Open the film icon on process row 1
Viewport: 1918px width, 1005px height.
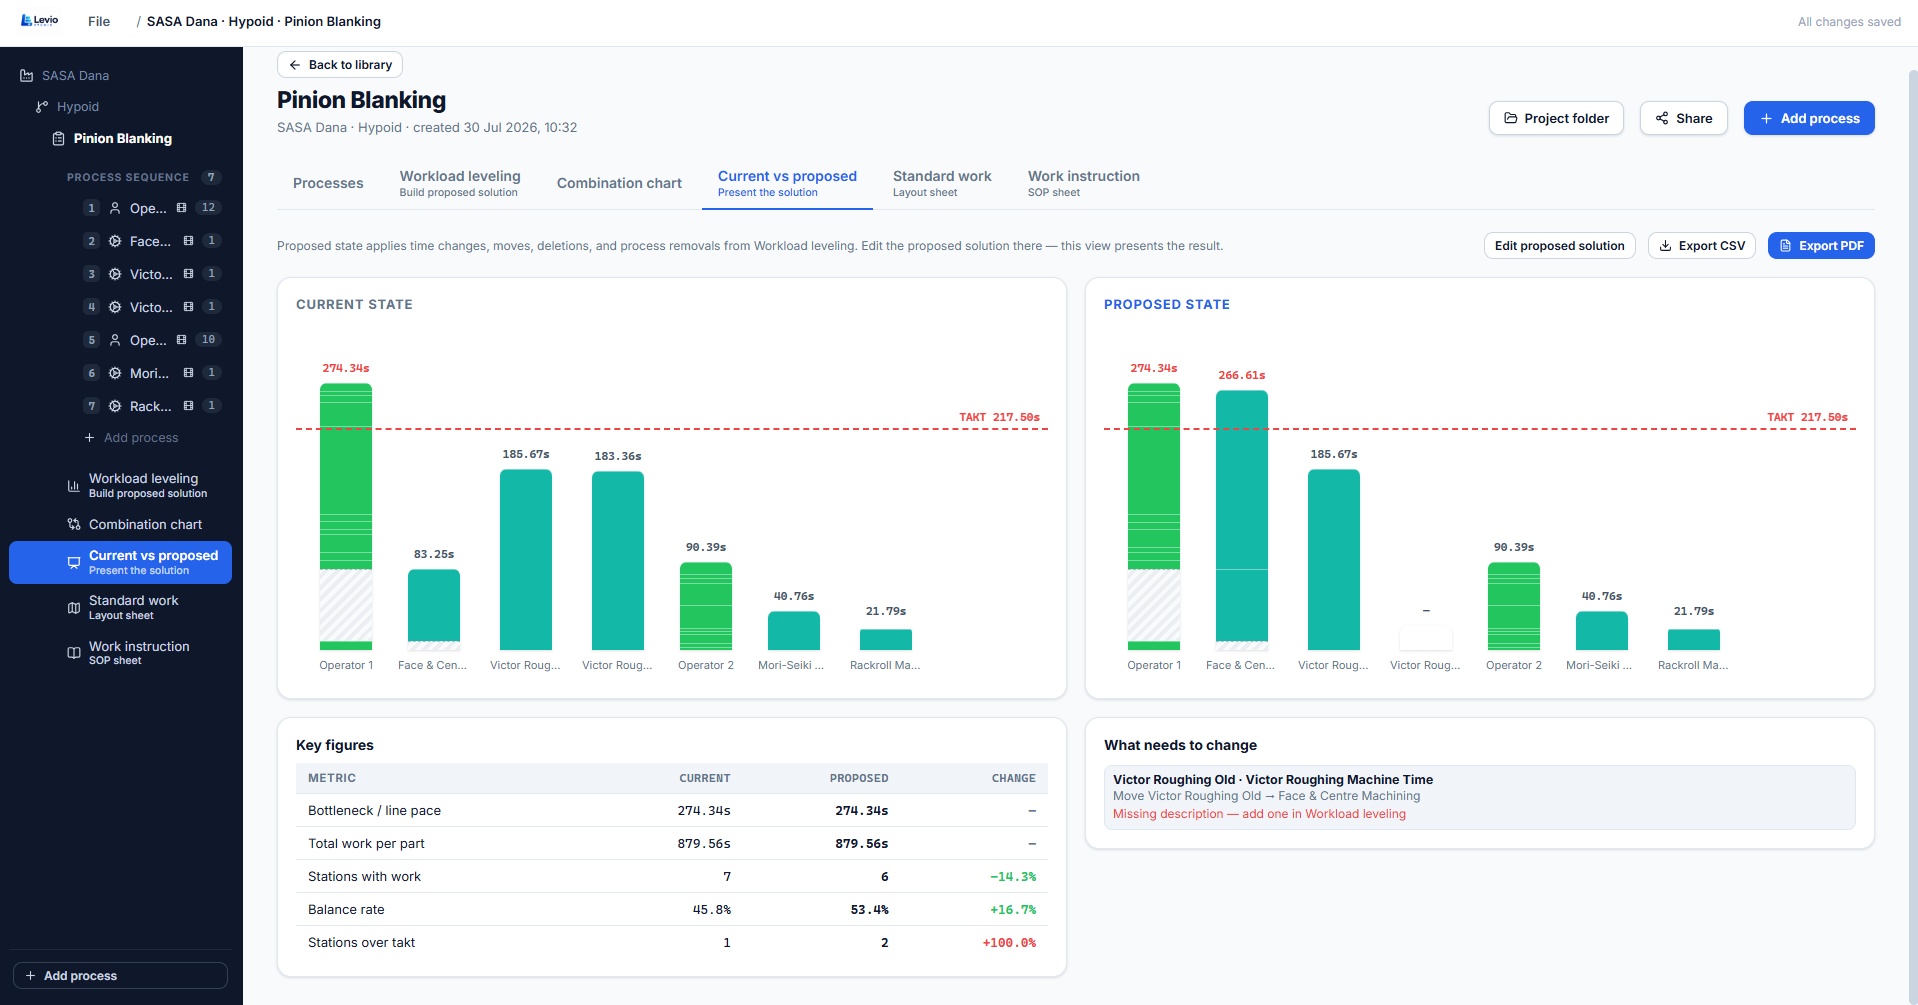[181, 208]
